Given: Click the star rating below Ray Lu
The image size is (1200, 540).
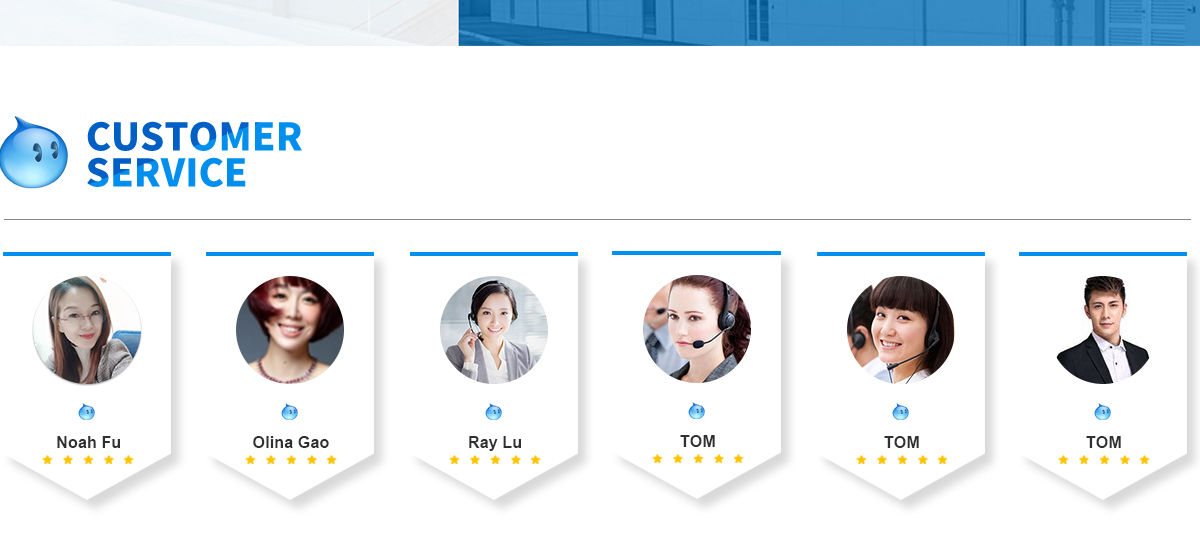Looking at the screenshot, I should click(495, 460).
